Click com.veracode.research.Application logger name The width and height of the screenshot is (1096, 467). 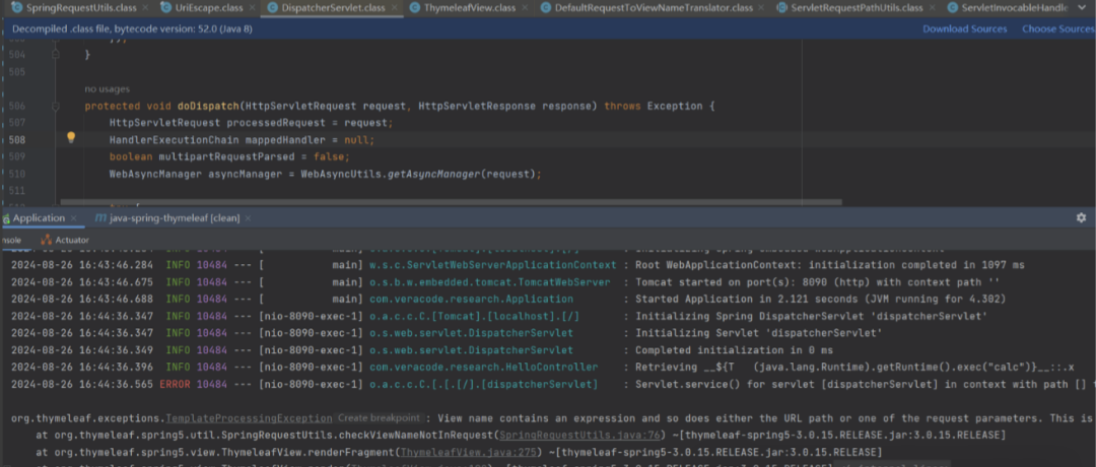pyautogui.click(x=469, y=299)
